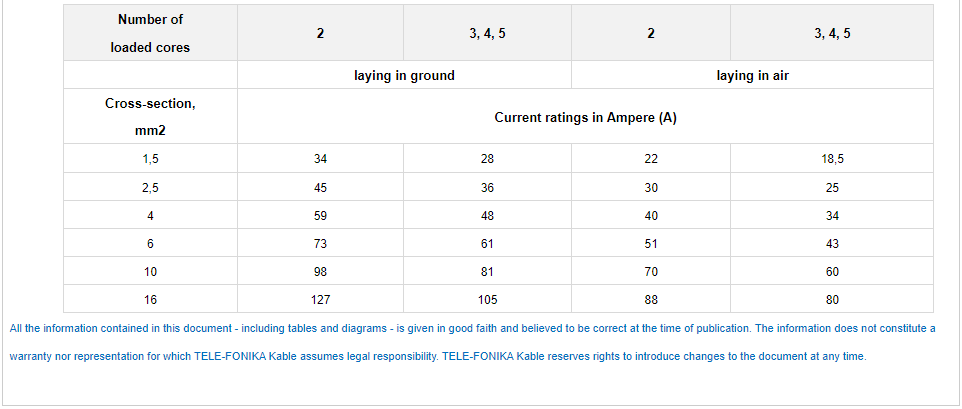Click the first line of the blue disclaimer text

[472, 328]
